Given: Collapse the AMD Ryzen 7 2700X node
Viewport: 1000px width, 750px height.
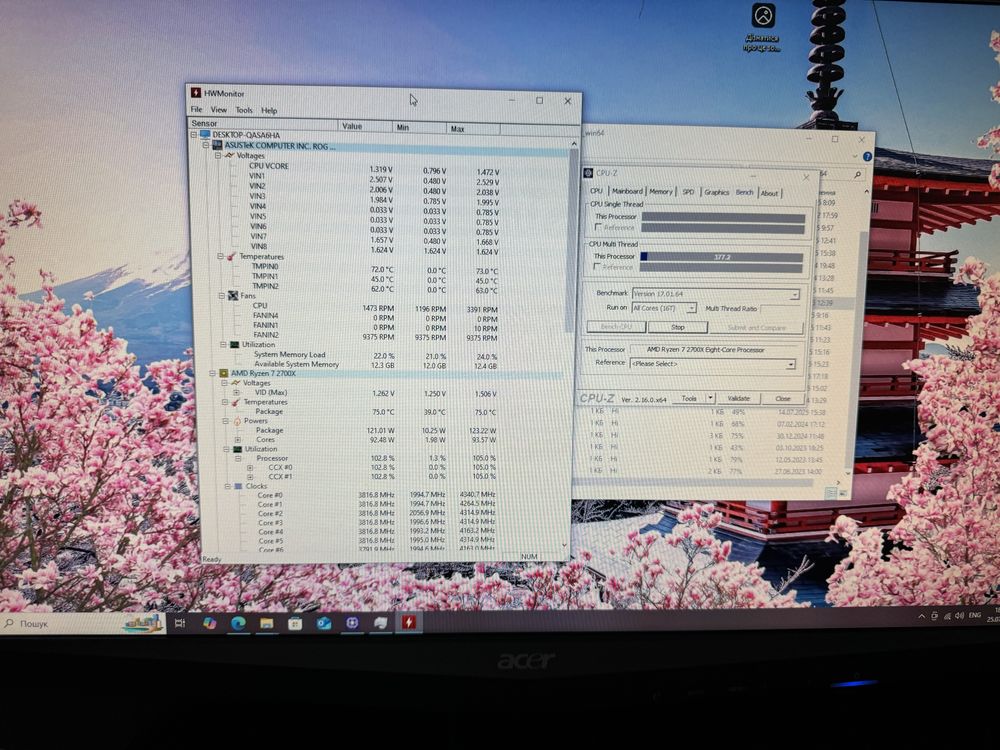Looking at the screenshot, I should point(213,373).
